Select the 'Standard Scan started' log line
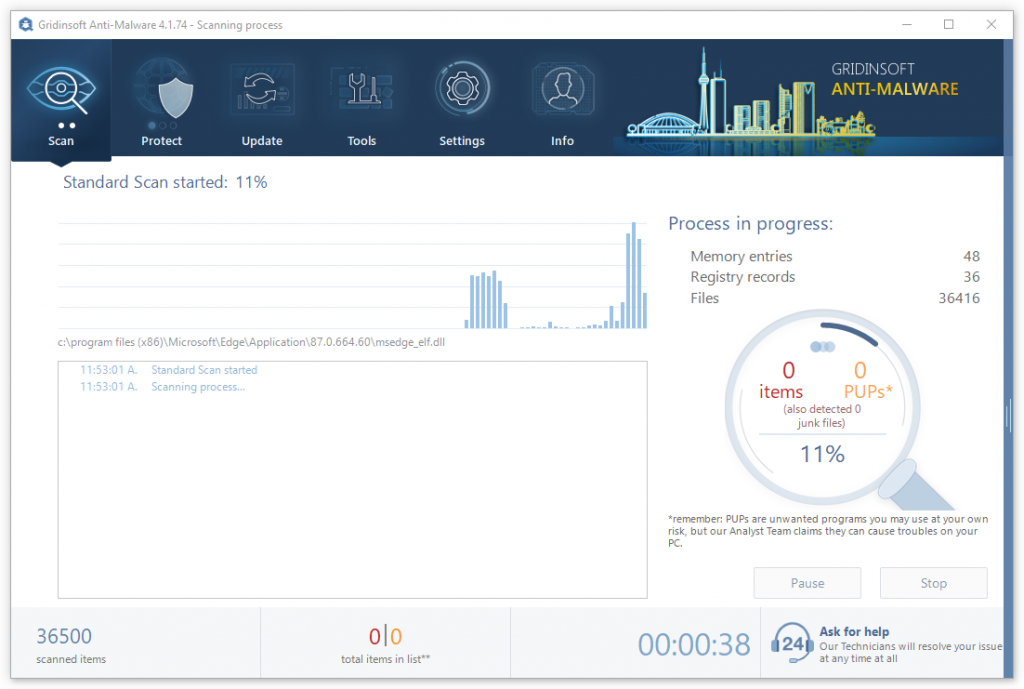Viewport: 1024px width, 689px height. [x=204, y=370]
